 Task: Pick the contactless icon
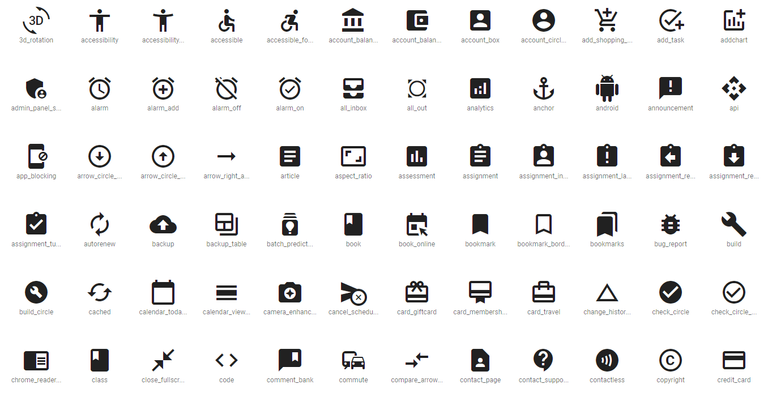(607, 360)
